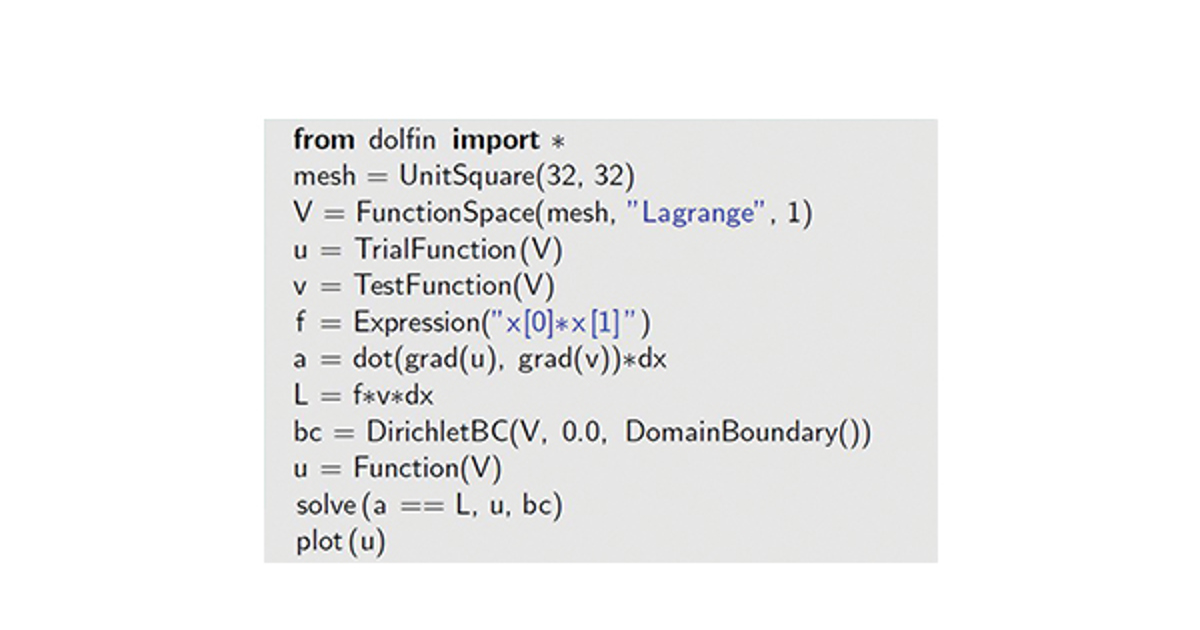Image resolution: width=1200 pixels, height=630 pixels.
Task: Click the TestFunction(V) call
Action: click(453, 286)
